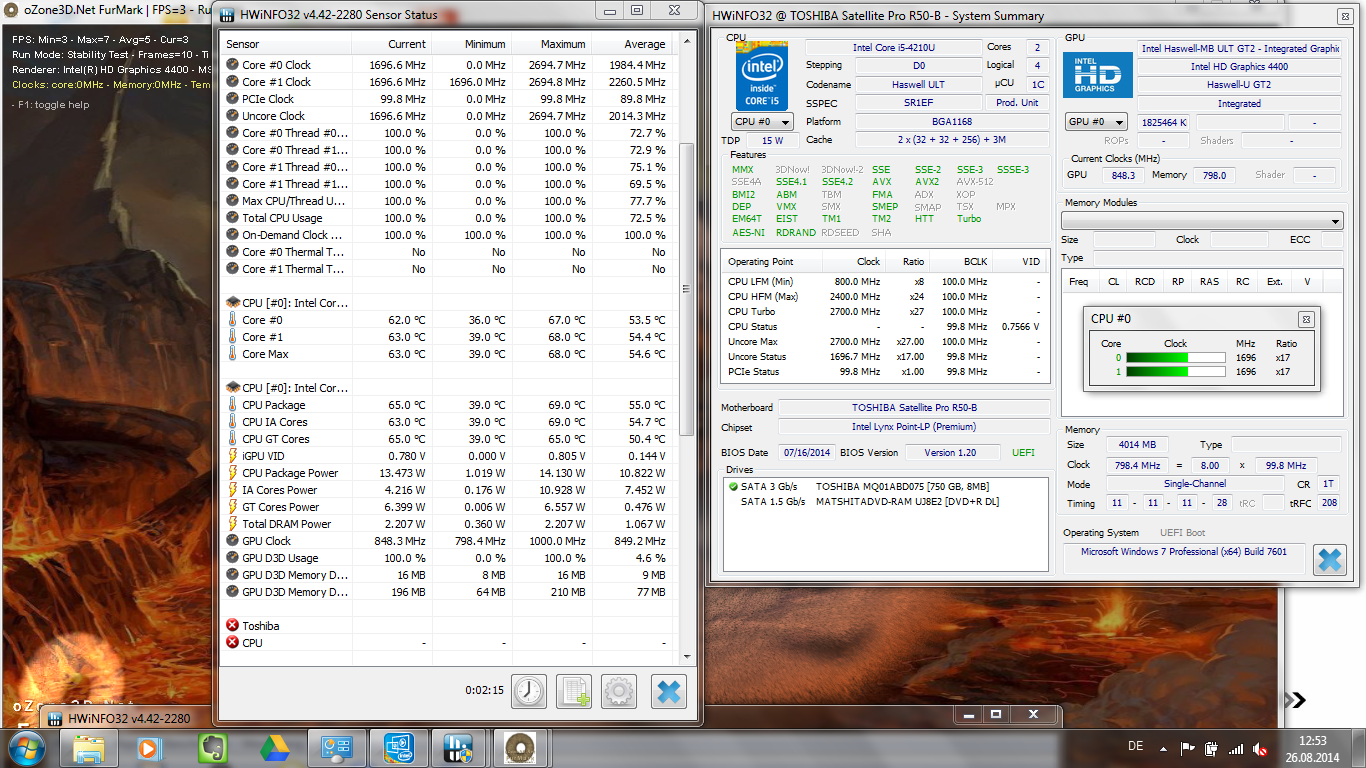Select the CPU GT Cores temperature row
The height and width of the screenshot is (768, 1366).
[x=446, y=439]
